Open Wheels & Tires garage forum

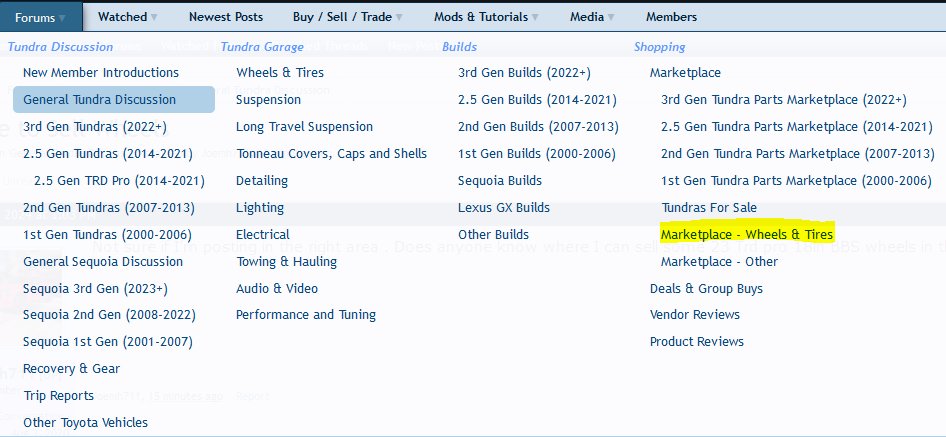pos(280,72)
